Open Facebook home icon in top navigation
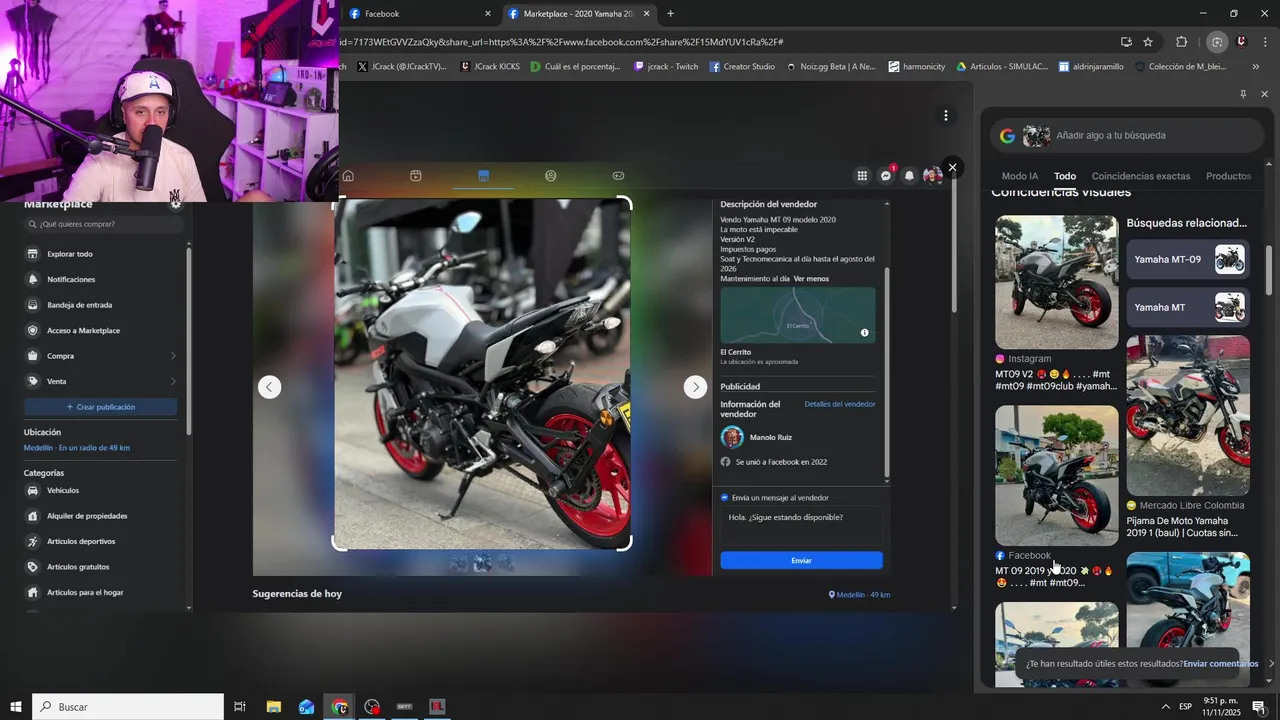1280x720 pixels. (x=348, y=176)
